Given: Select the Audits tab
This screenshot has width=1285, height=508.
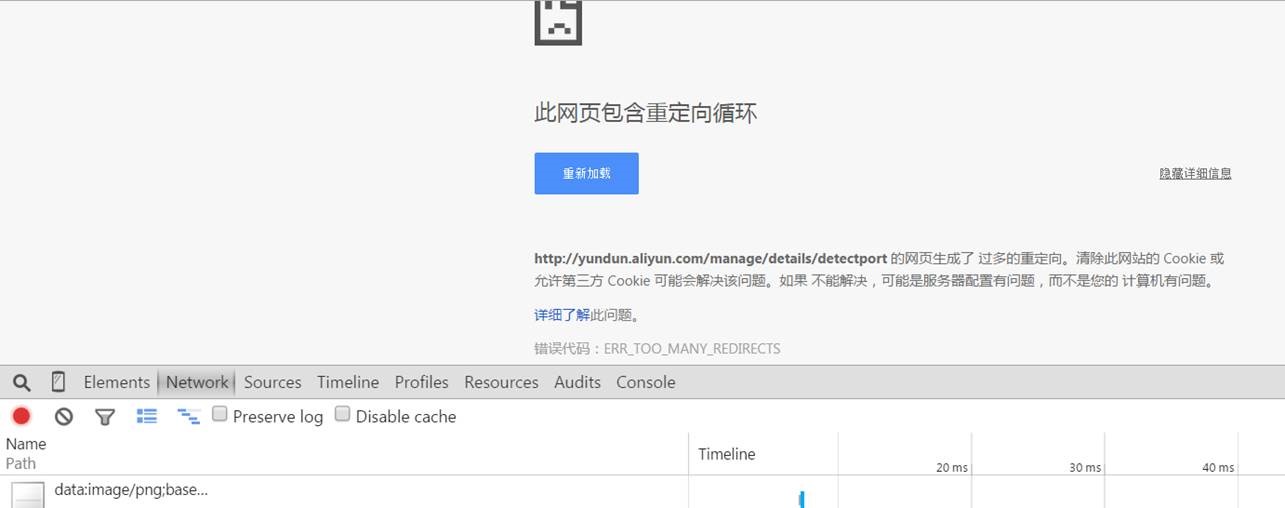Looking at the screenshot, I should [577, 382].
